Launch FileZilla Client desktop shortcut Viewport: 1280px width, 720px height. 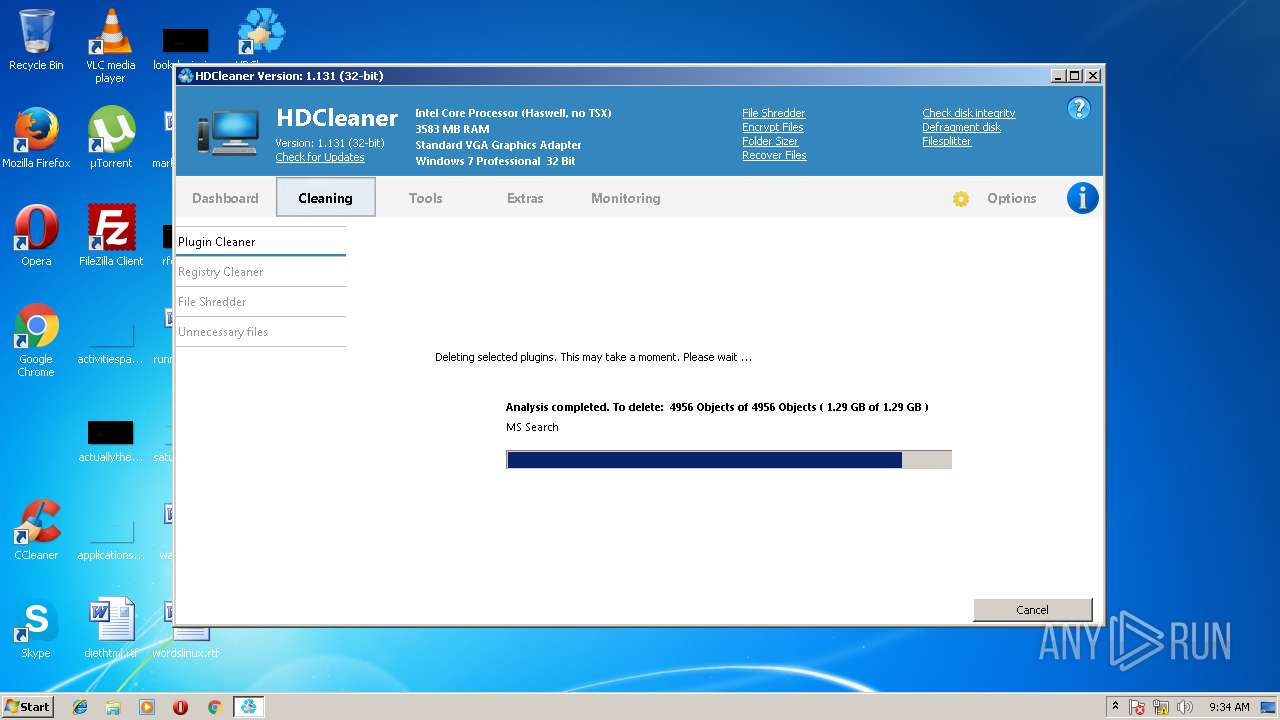[110, 236]
